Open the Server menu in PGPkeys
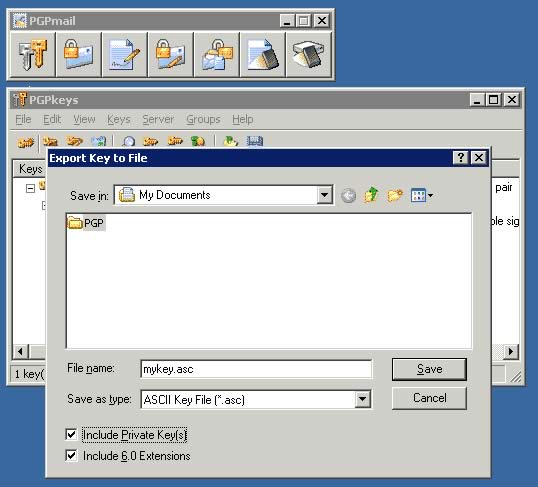538x487 pixels. 158,119
